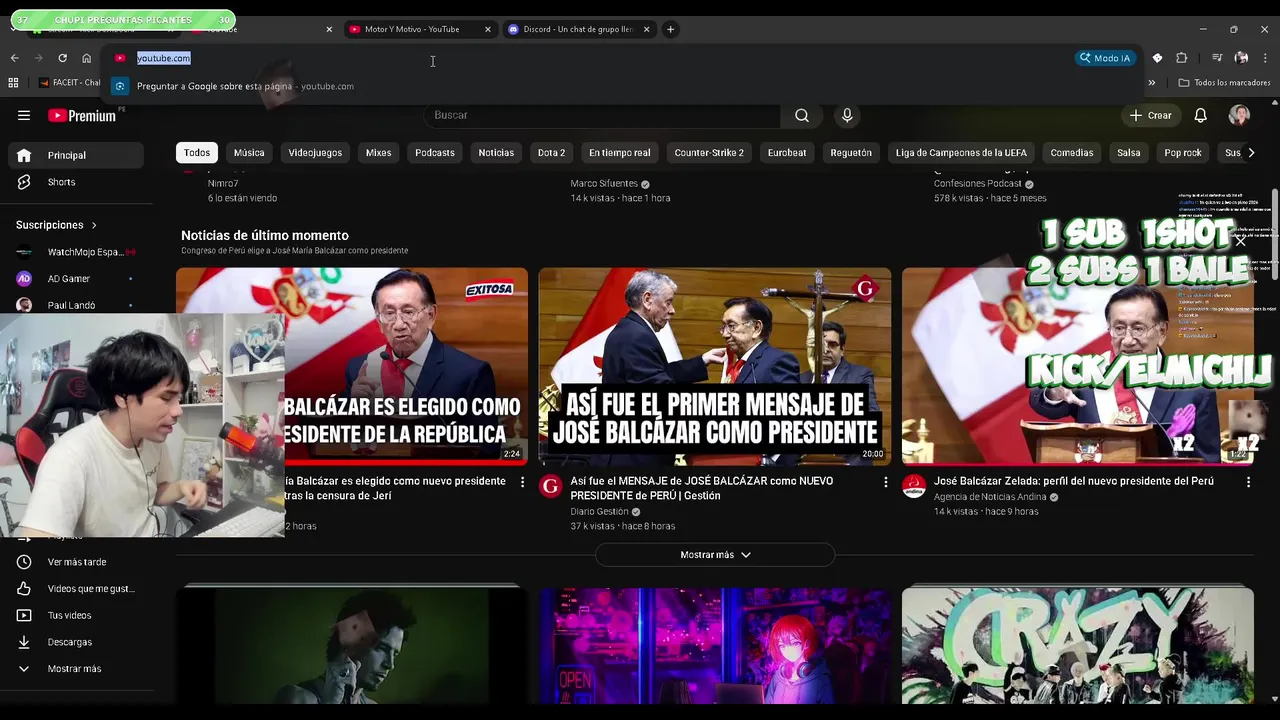Viewport: 1280px width, 720px height.
Task: Open the Todos los marcadores folder
Action: pyautogui.click(x=1224, y=83)
